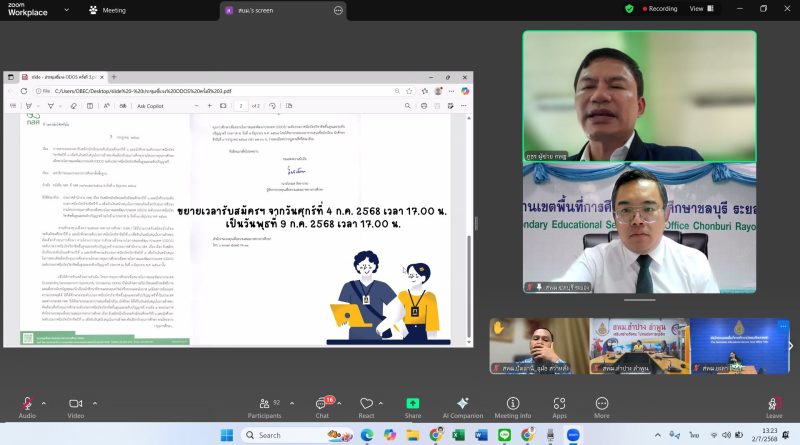
Task: Click the Recording status indicator
Action: pos(656,8)
